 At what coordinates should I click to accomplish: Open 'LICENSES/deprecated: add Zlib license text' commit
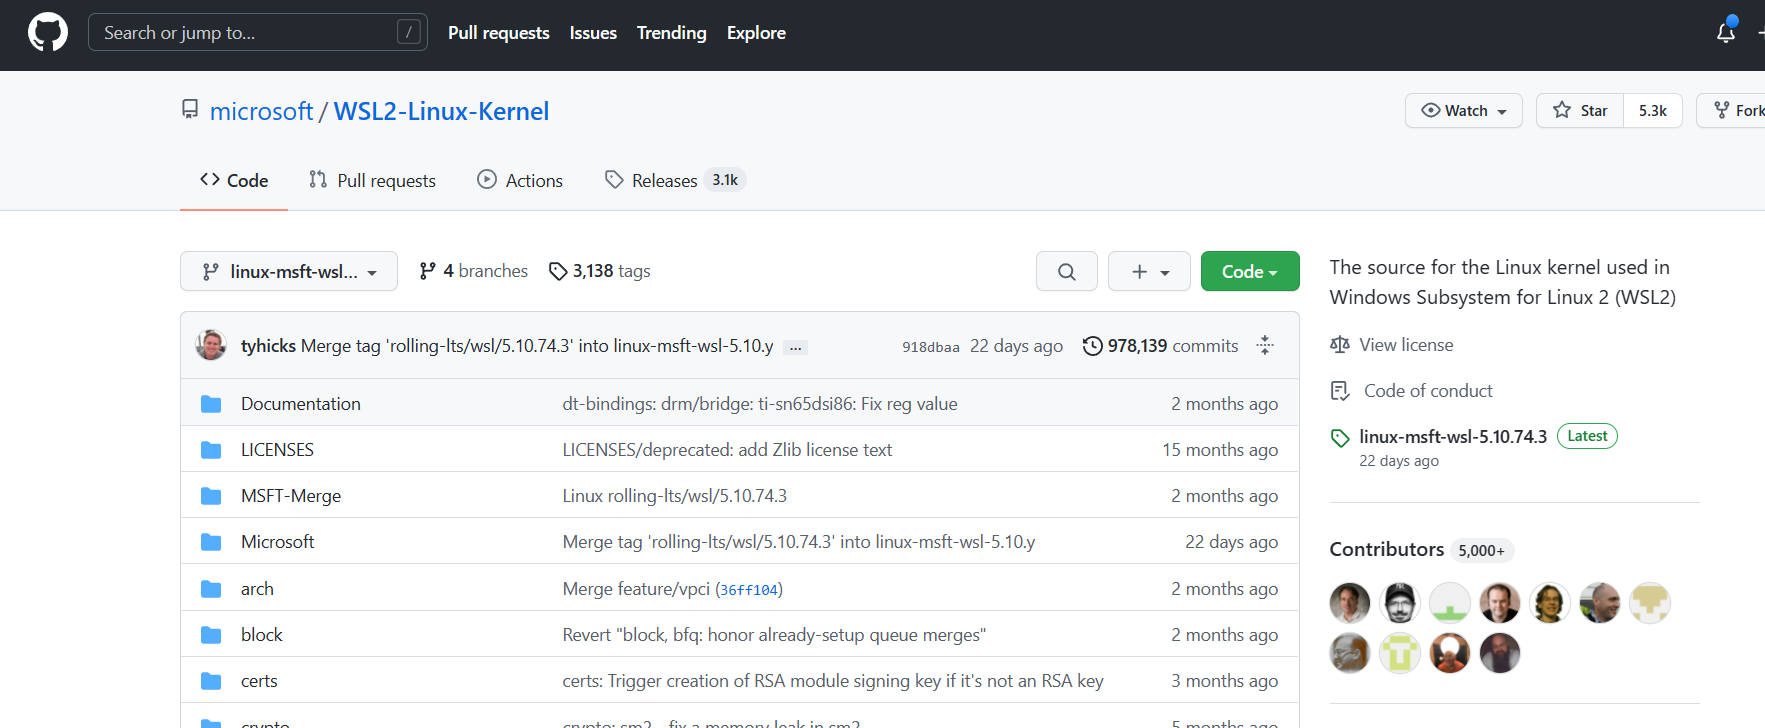point(727,450)
